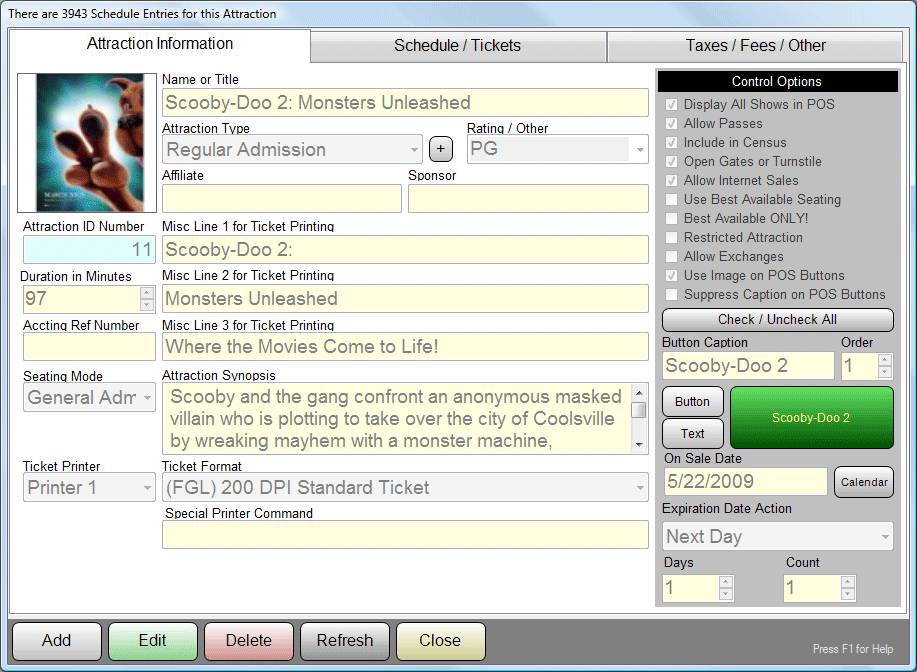This screenshot has height=672, width=917.
Task: Increase the Count value with up arrow
Action: coord(848,582)
